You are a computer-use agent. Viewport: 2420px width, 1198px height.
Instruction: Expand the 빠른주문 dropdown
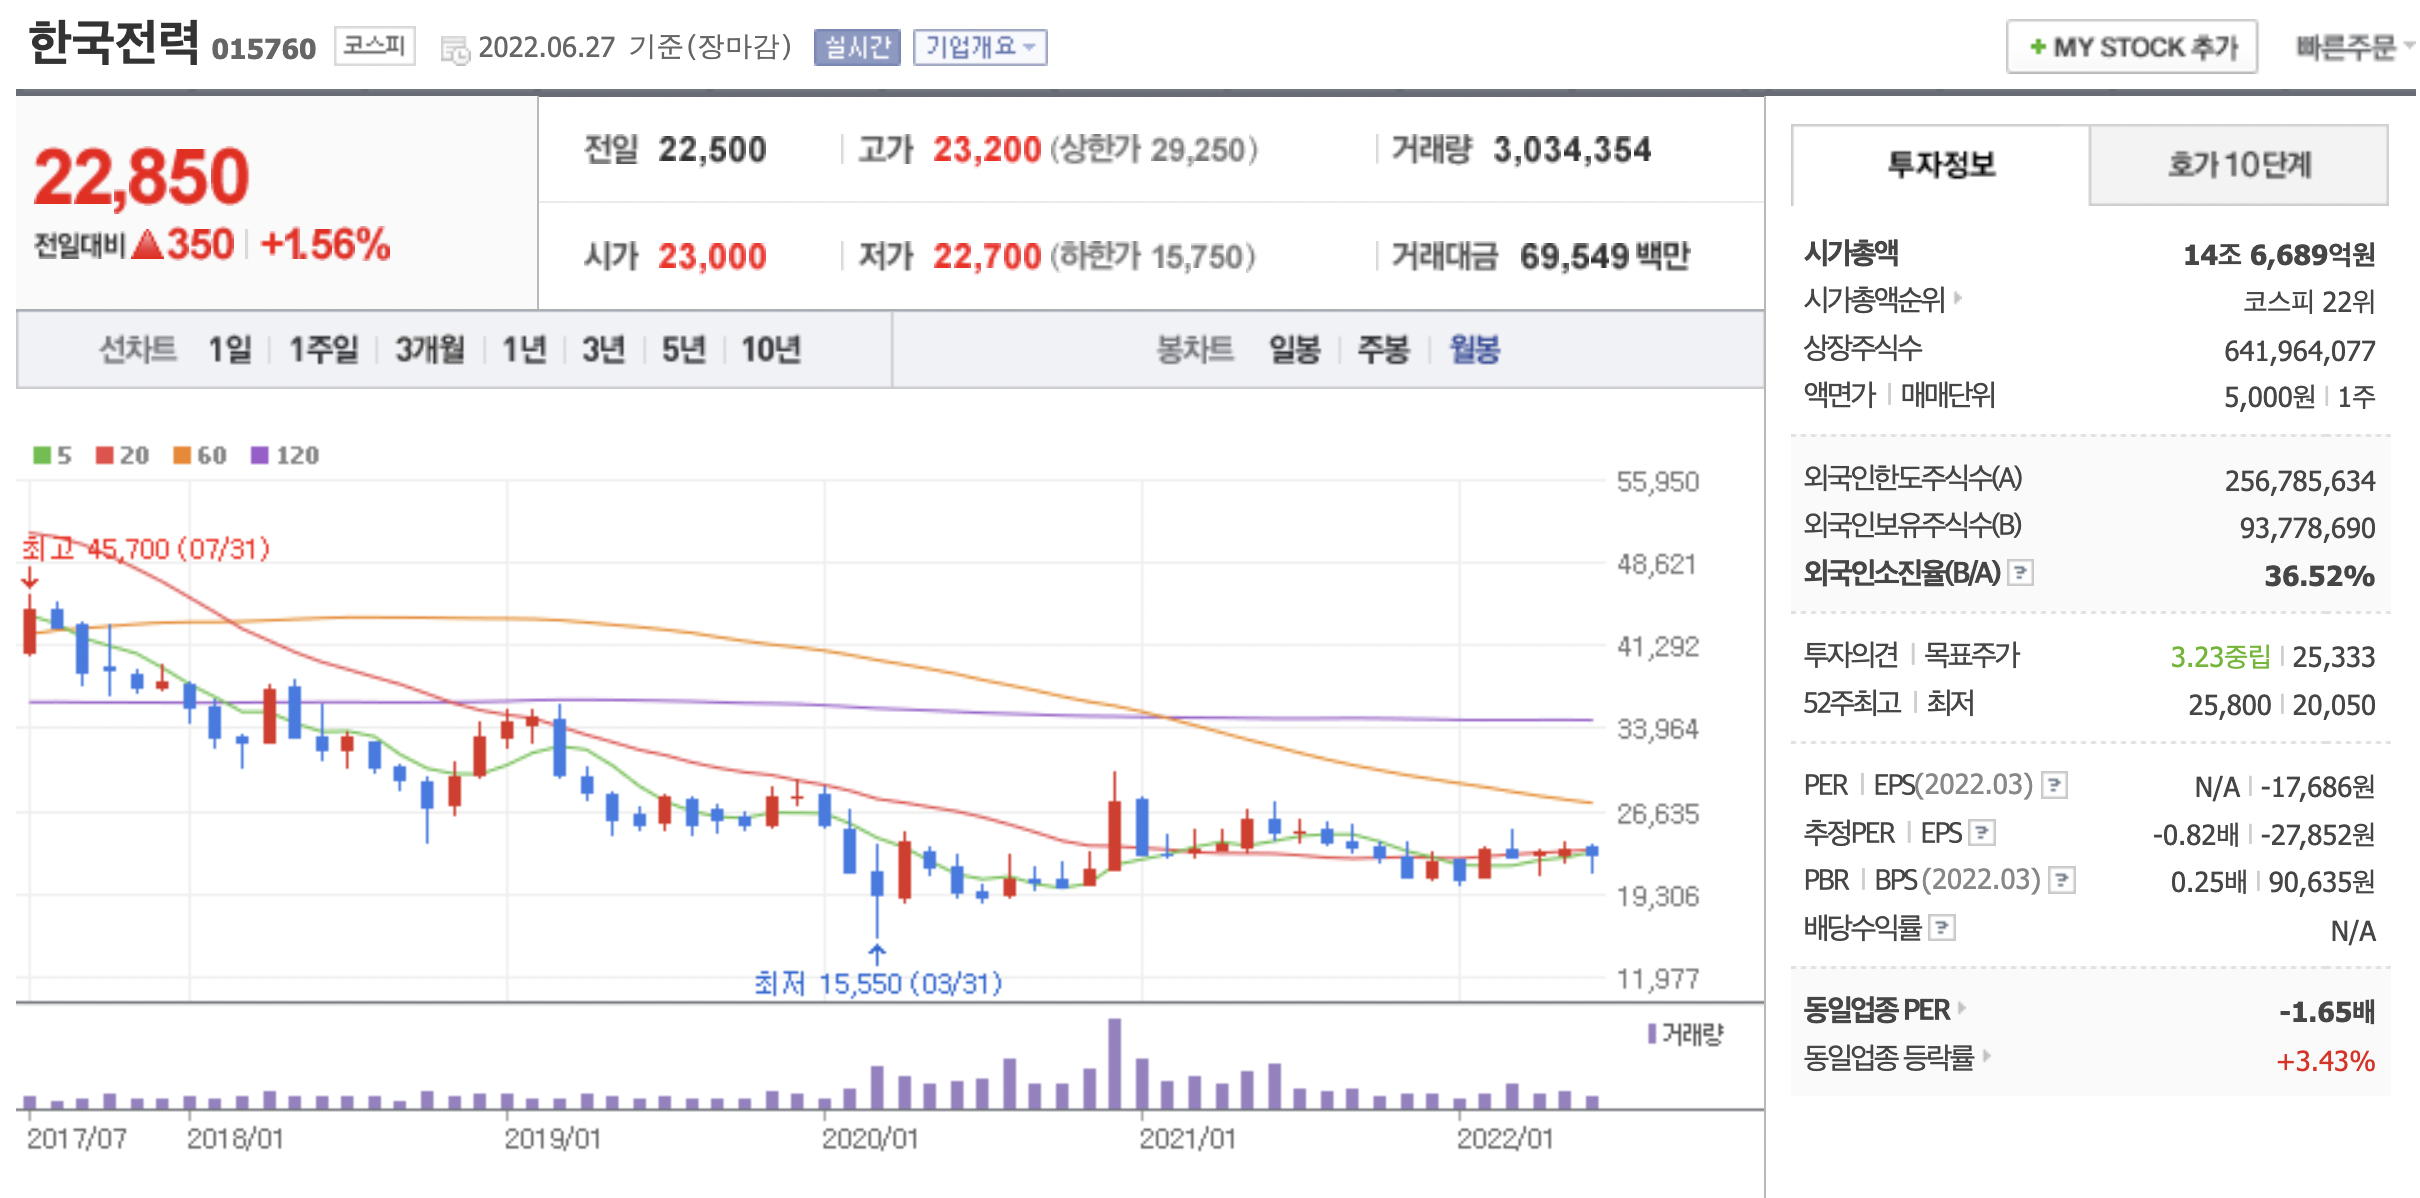coord(2354,47)
